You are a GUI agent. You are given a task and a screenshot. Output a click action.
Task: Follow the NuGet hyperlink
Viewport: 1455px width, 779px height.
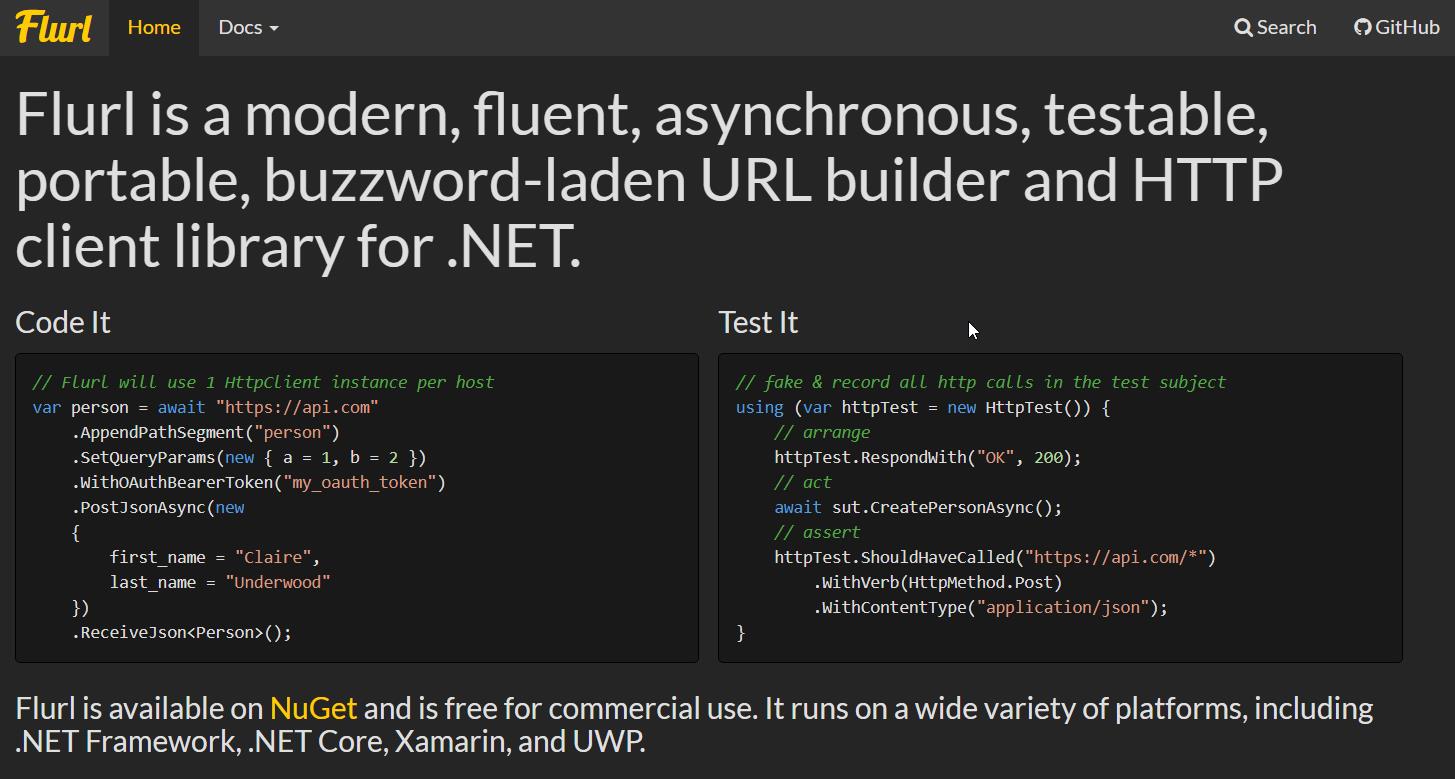point(313,708)
